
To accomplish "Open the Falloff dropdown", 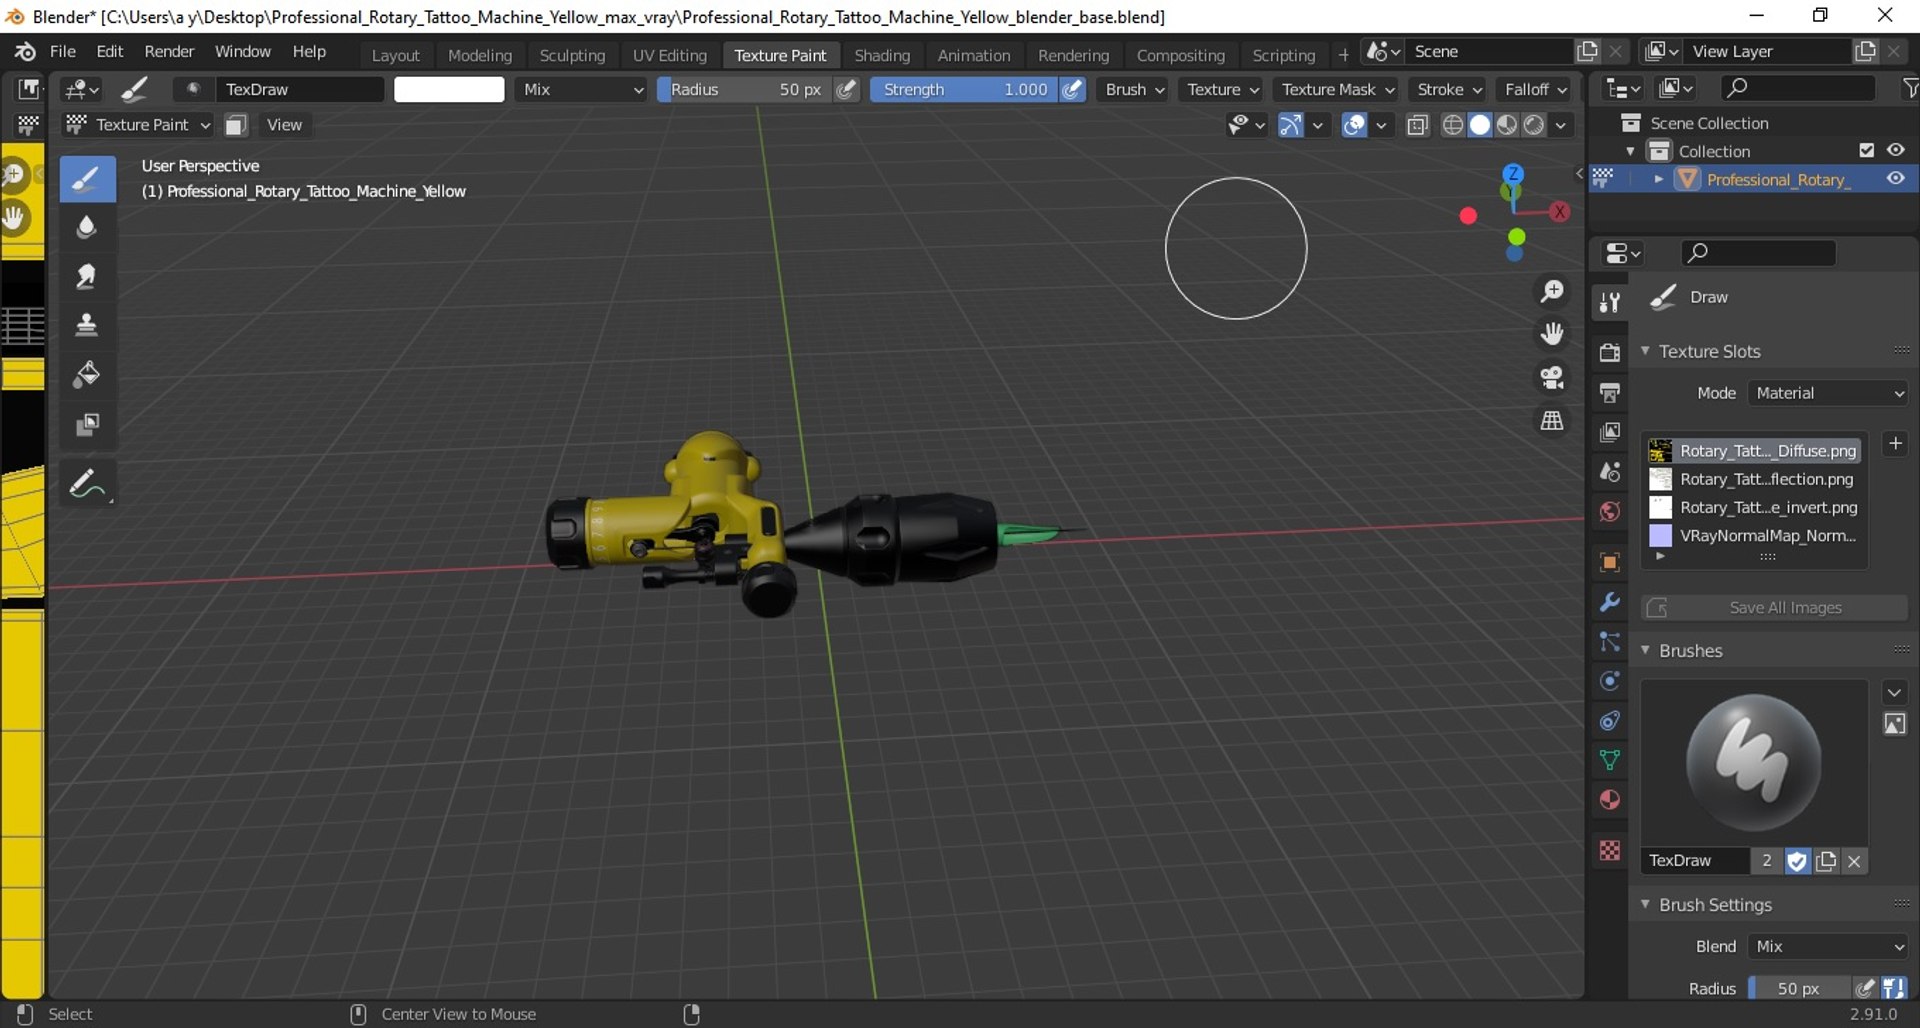I will [x=1535, y=89].
